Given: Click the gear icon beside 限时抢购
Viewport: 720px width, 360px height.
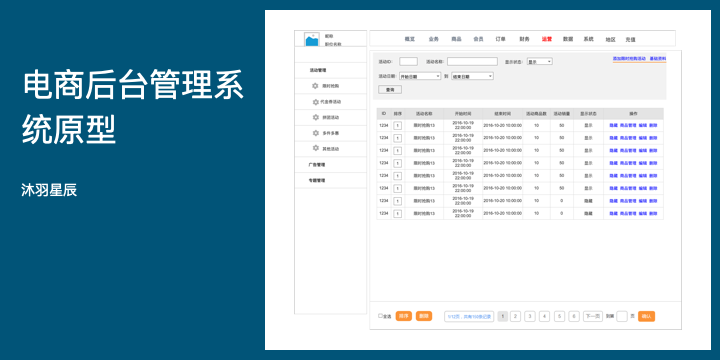Looking at the screenshot, I should (315, 86).
